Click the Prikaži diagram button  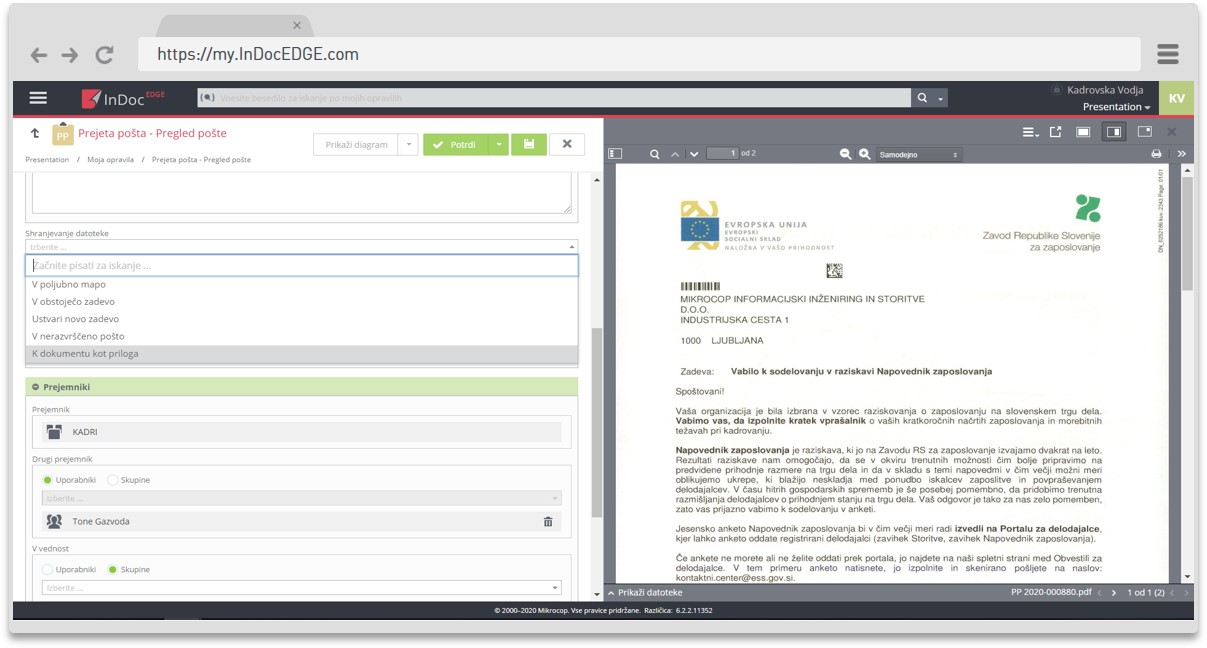click(356, 145)
